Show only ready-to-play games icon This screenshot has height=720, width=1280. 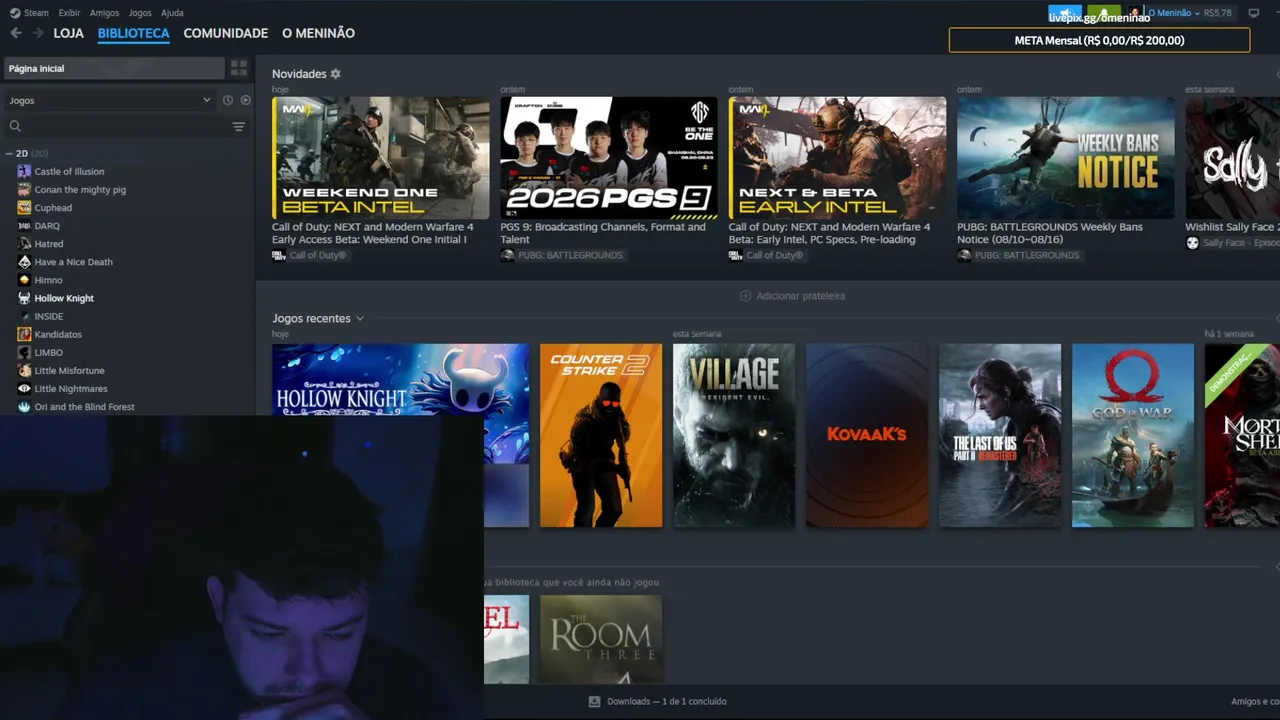246,100
